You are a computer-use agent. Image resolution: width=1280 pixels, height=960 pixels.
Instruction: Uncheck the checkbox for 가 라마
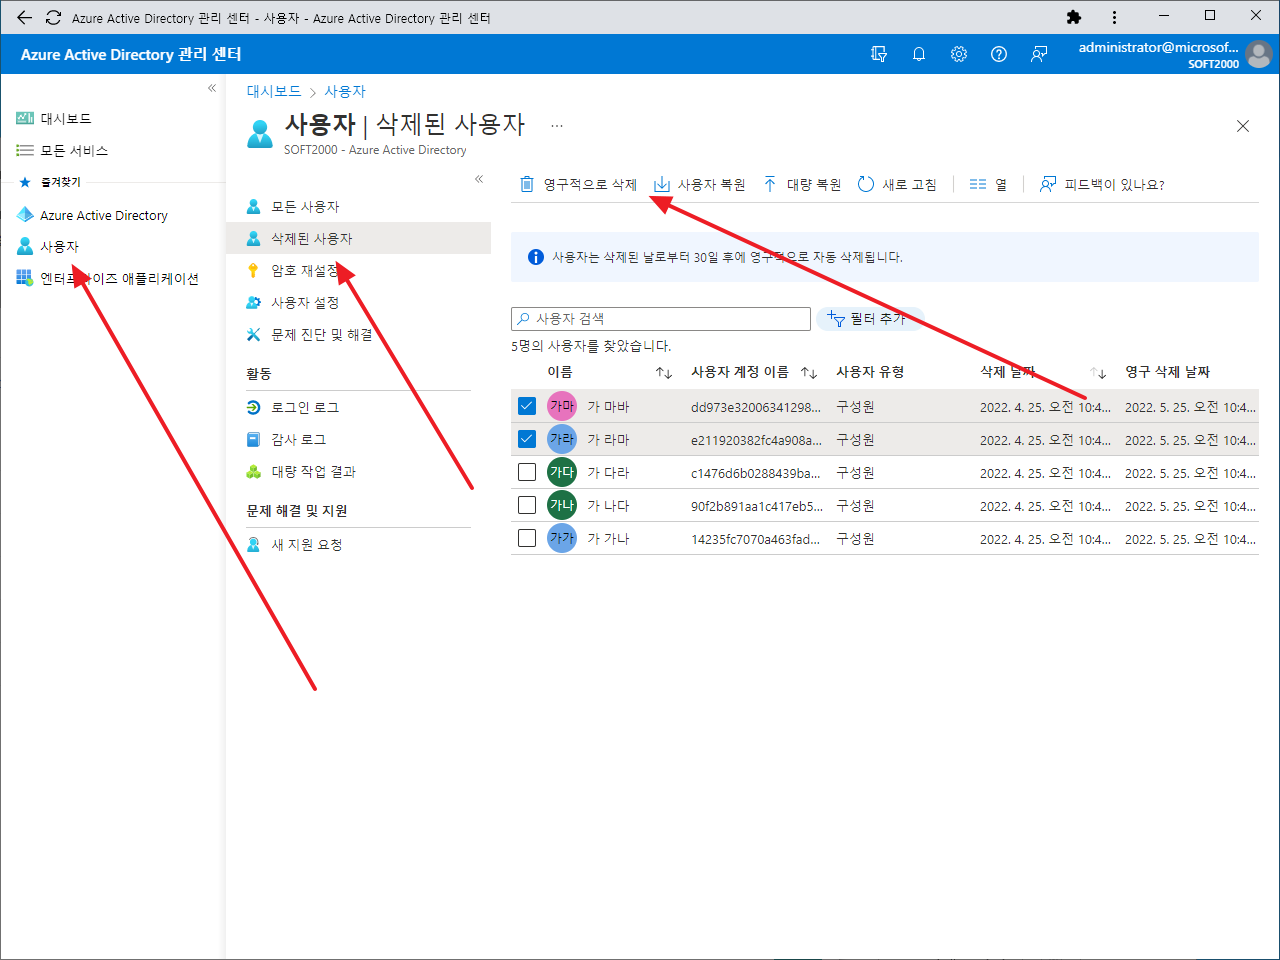click(527, 439)
